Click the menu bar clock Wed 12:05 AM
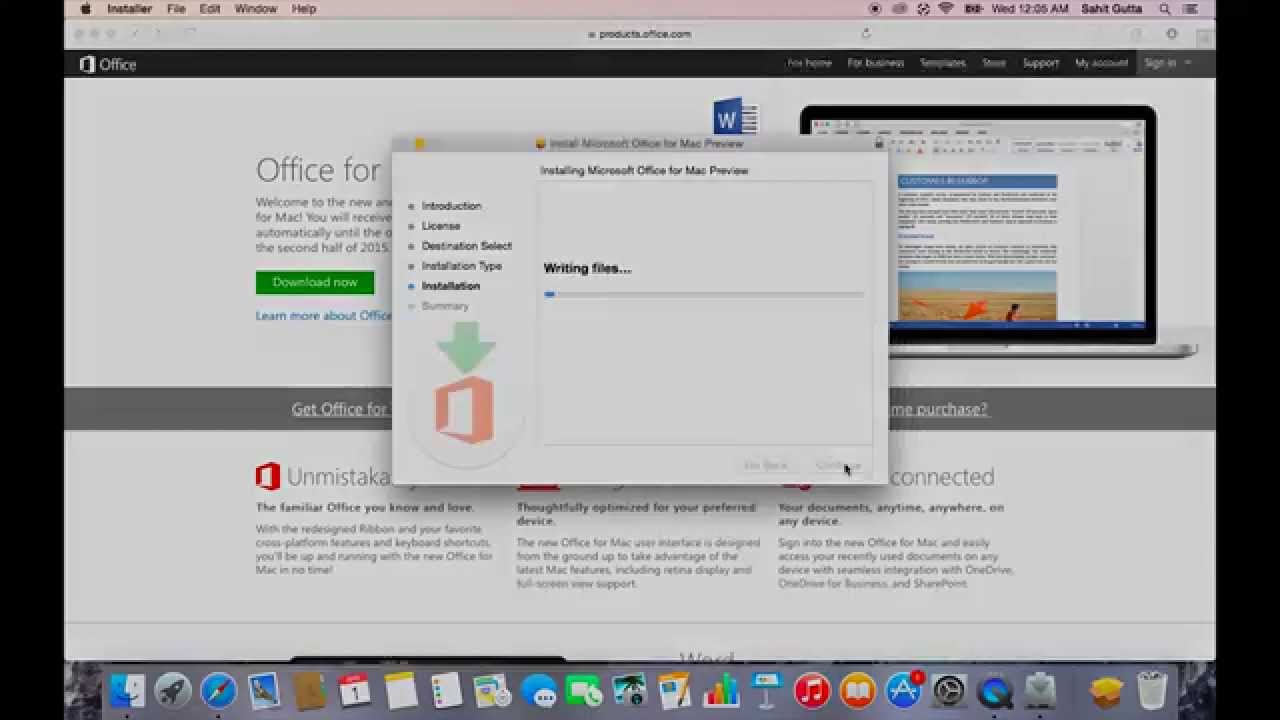This screenshot has height=720, width=1280. tap(1031, 9)
